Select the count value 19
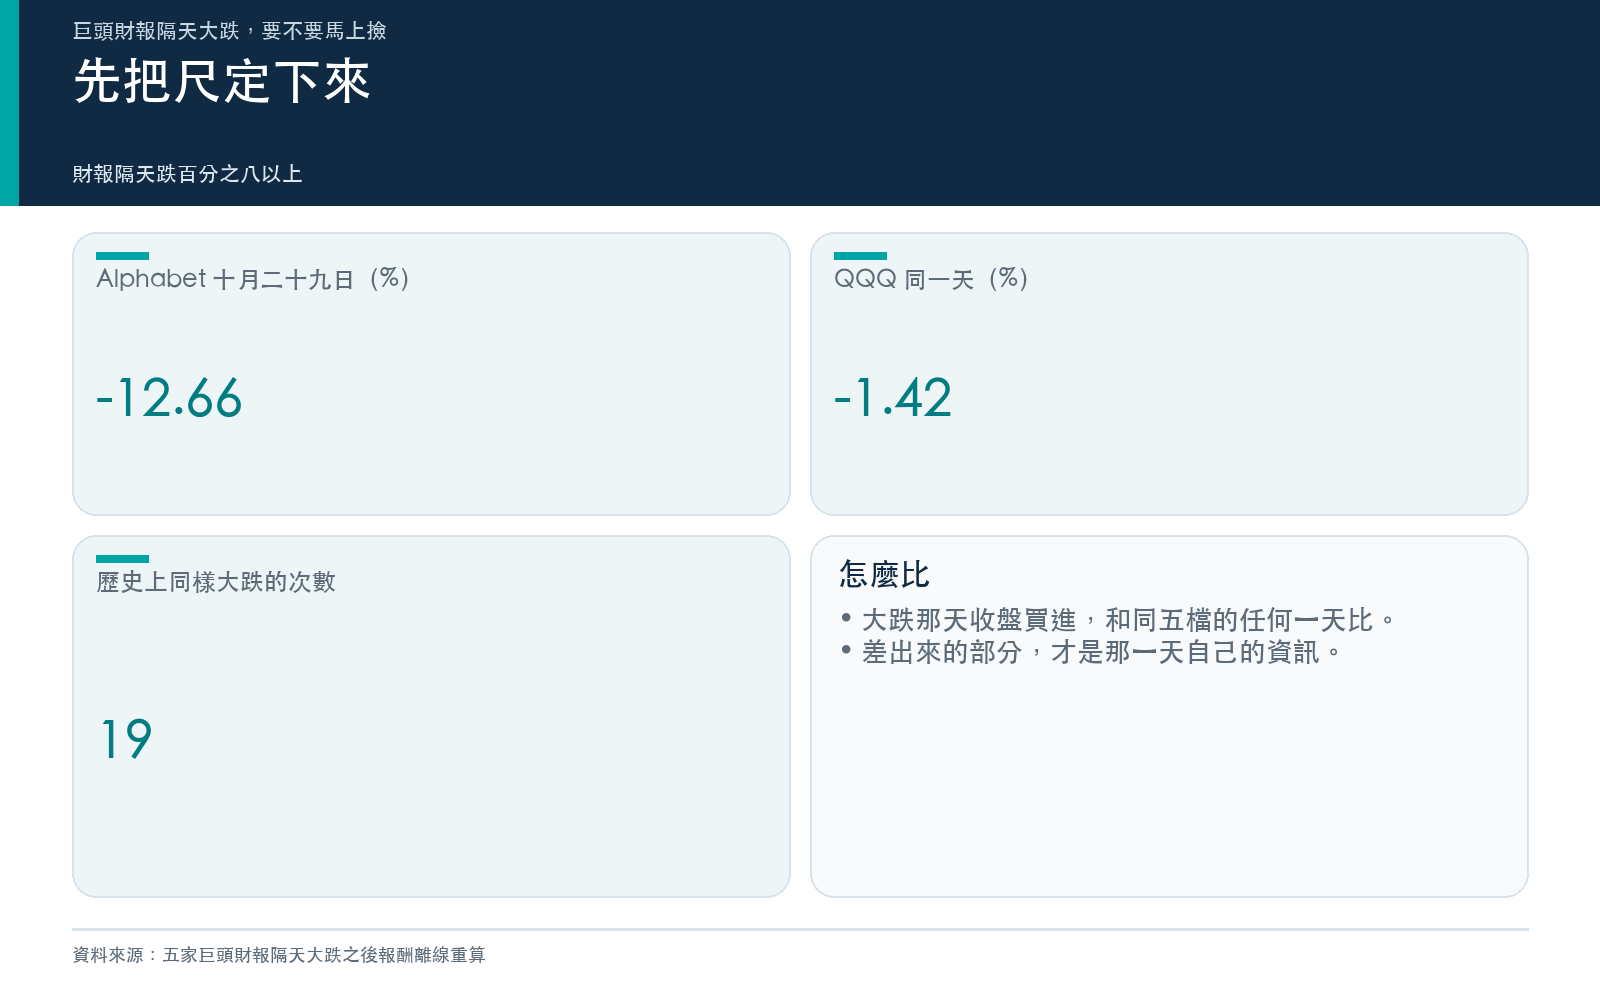Screen dimensions: 1600x1000 (x=126, y=740)
